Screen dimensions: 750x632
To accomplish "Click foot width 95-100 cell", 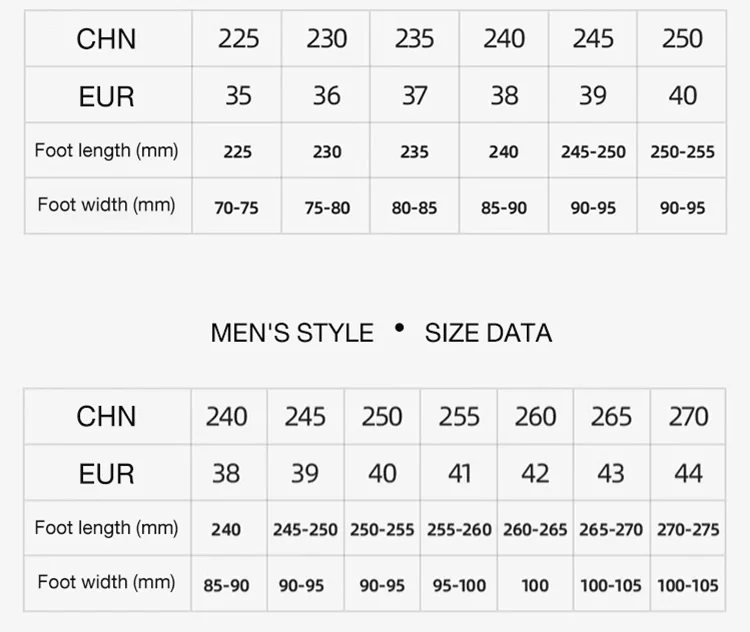I will pyautogui.click(x=459, y=585).
